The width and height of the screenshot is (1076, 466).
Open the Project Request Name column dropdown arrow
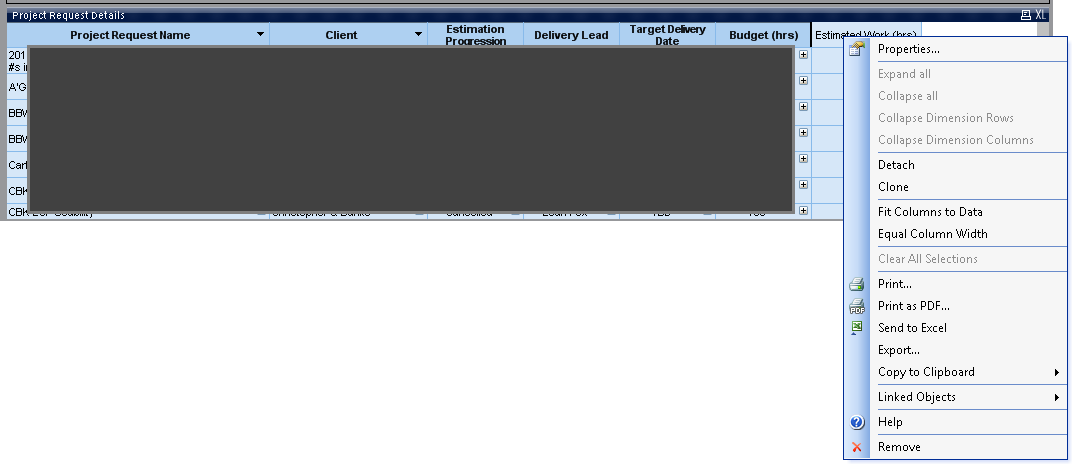click(260, 34)
